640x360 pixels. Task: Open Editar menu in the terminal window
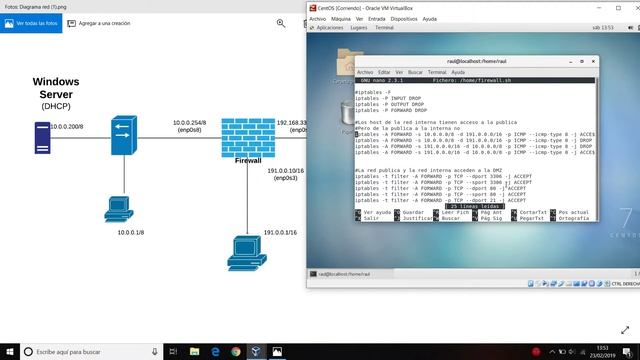pyautogui.click(x=384, y=72)
